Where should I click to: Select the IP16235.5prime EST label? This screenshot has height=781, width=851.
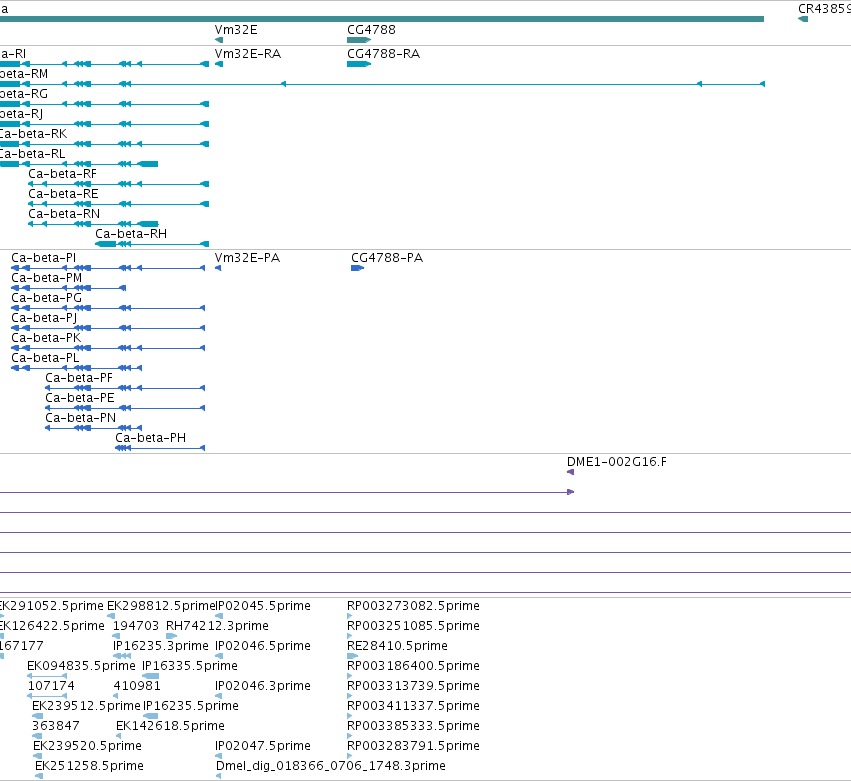tap(190, 706)
